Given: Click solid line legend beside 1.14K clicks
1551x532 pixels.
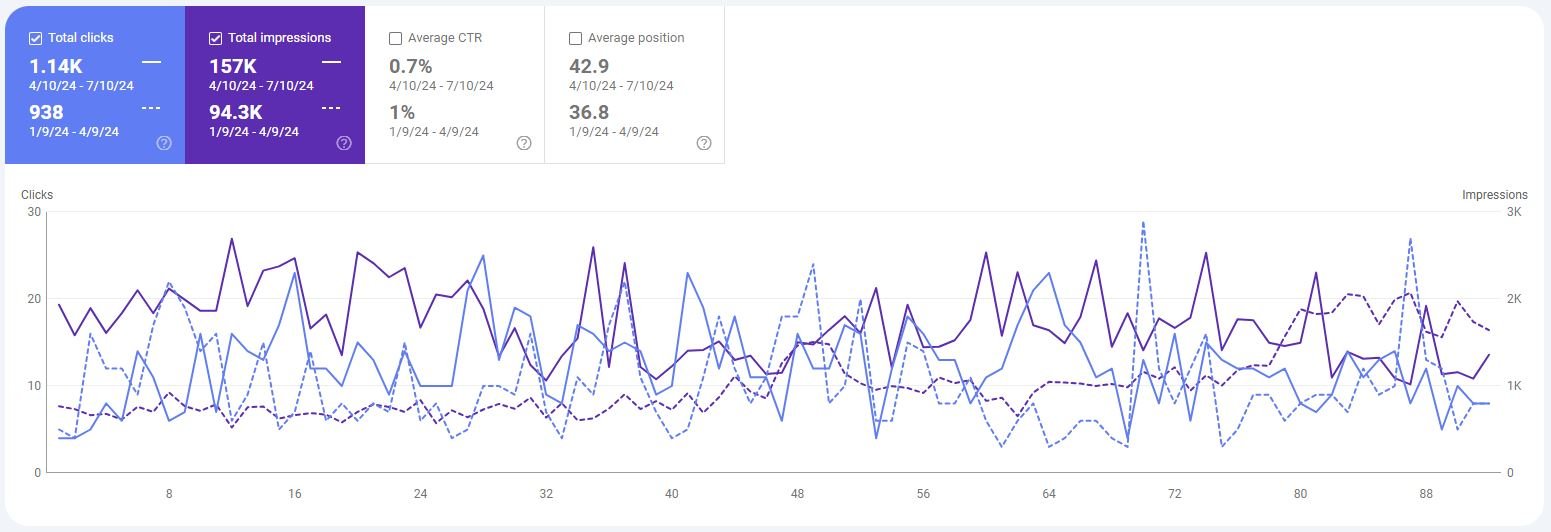Looking at the screenshot, I should pyautogui.click(x=151, y=62).
